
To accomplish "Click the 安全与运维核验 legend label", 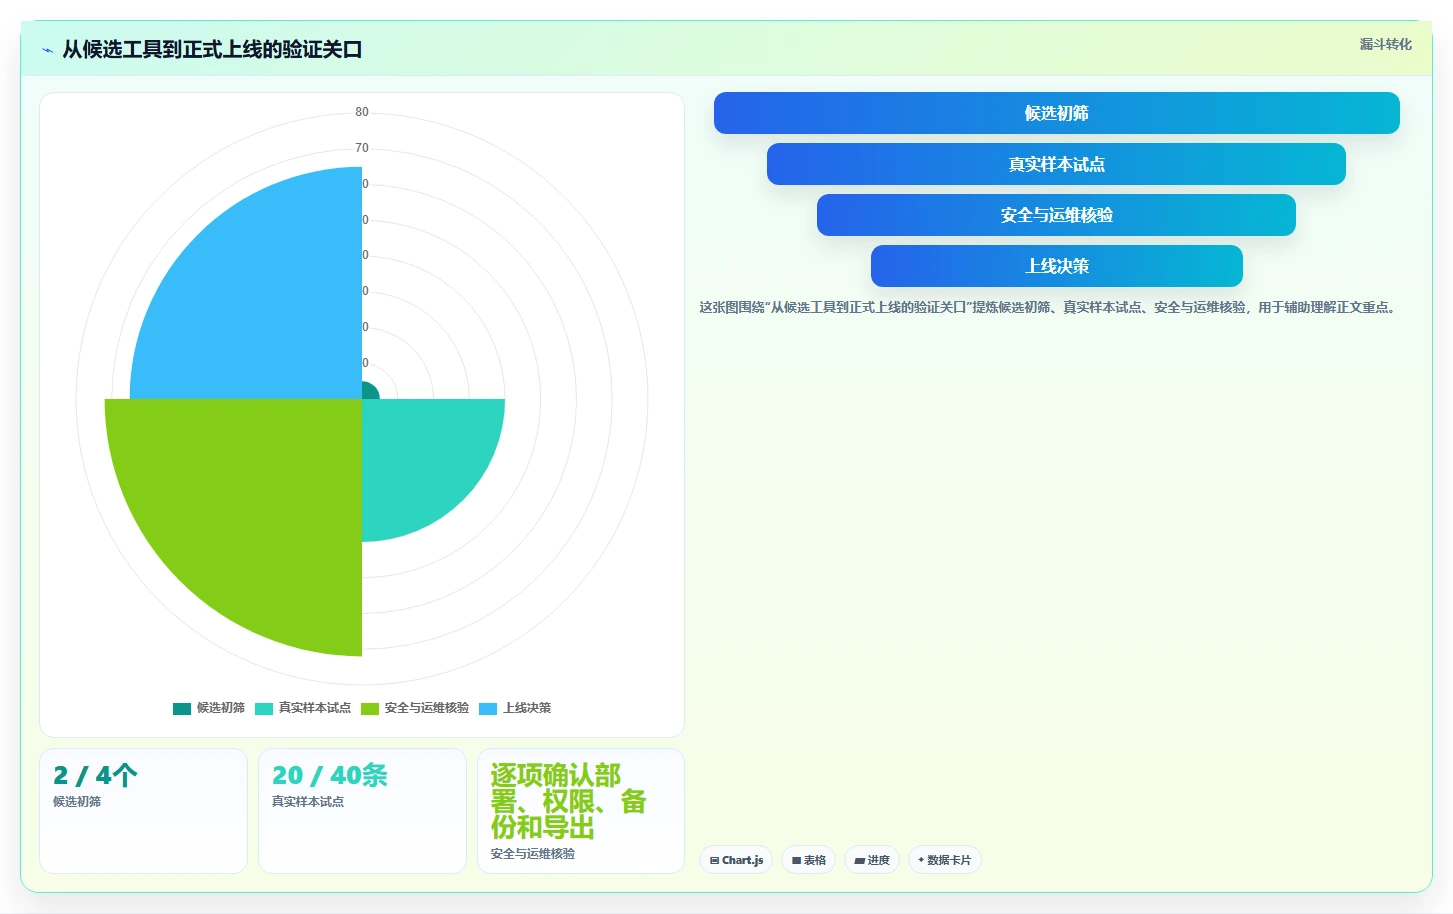I will [427, 708].
